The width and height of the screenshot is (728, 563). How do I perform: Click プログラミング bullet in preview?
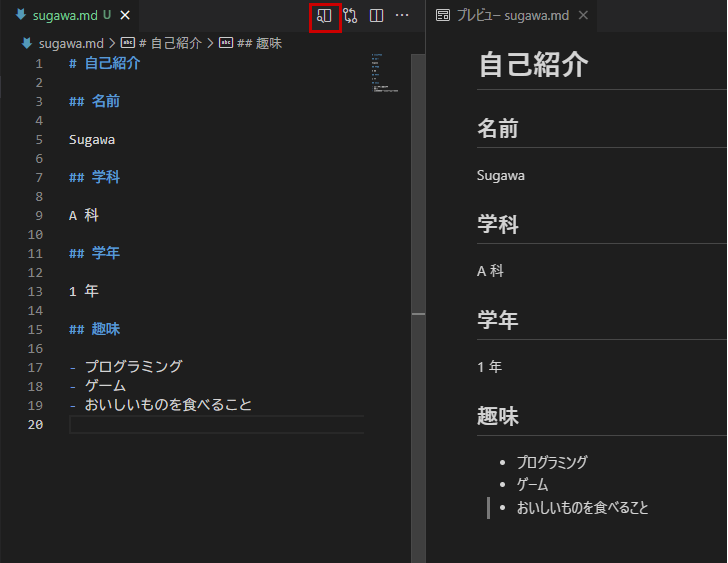(x=552, y=462)
